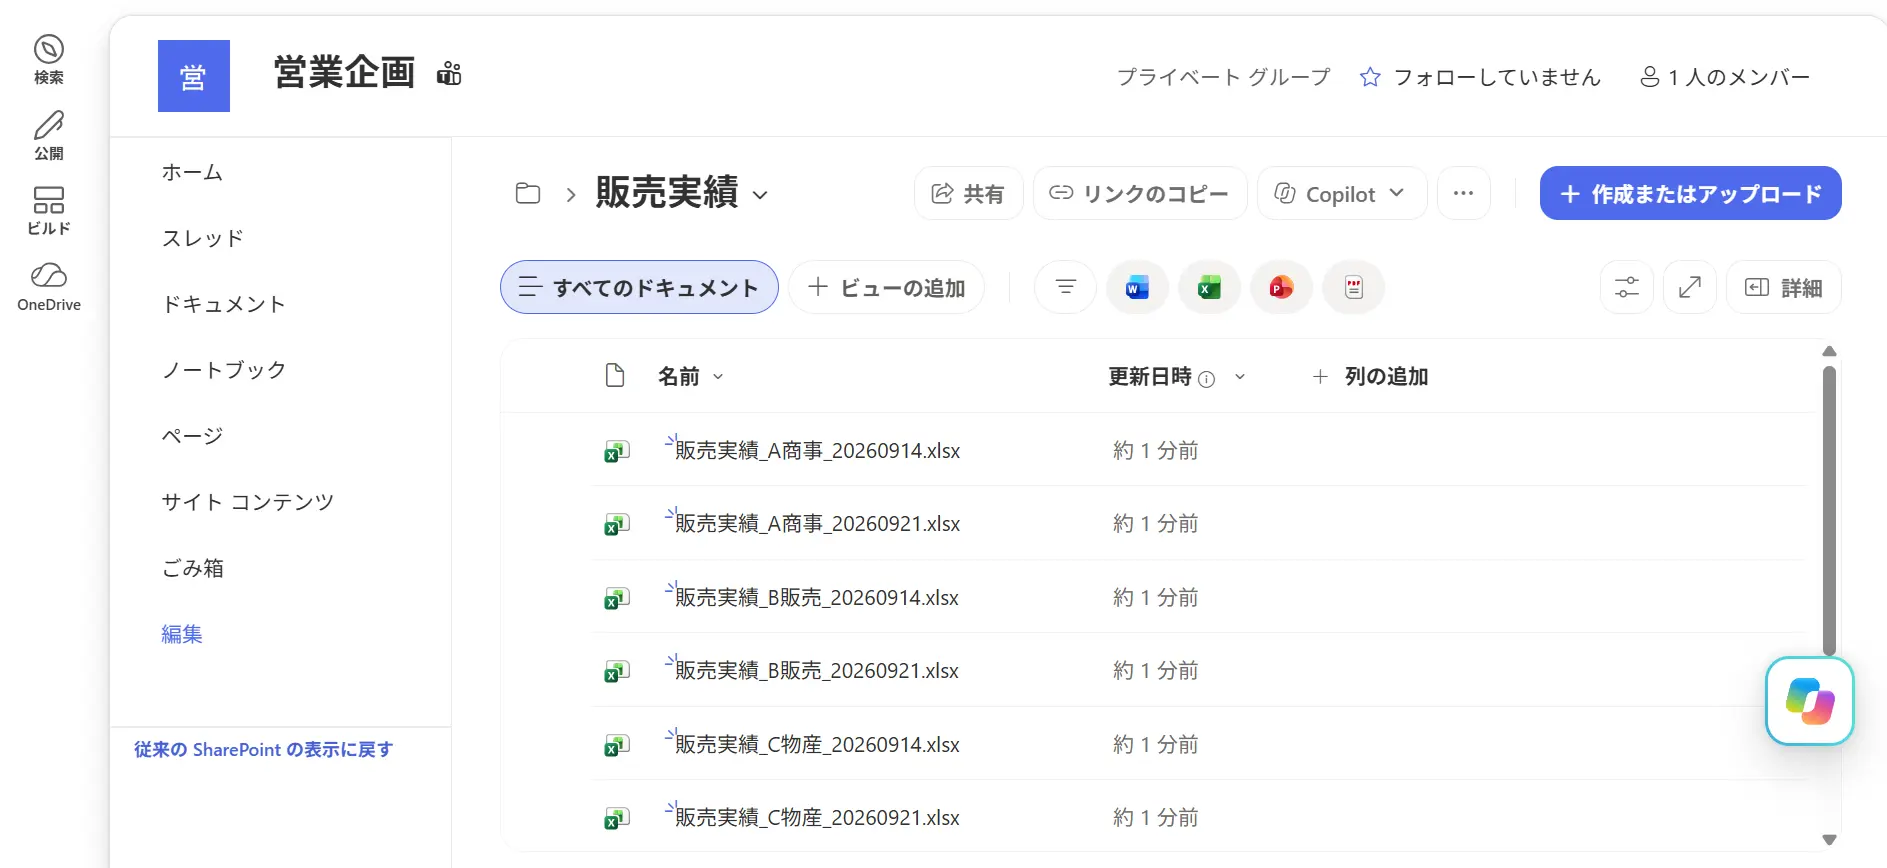The image size is (1887, 868).
Task: Open ドキュメント in the site navigation
Action: pyautogui.click(x=224, y=304)
